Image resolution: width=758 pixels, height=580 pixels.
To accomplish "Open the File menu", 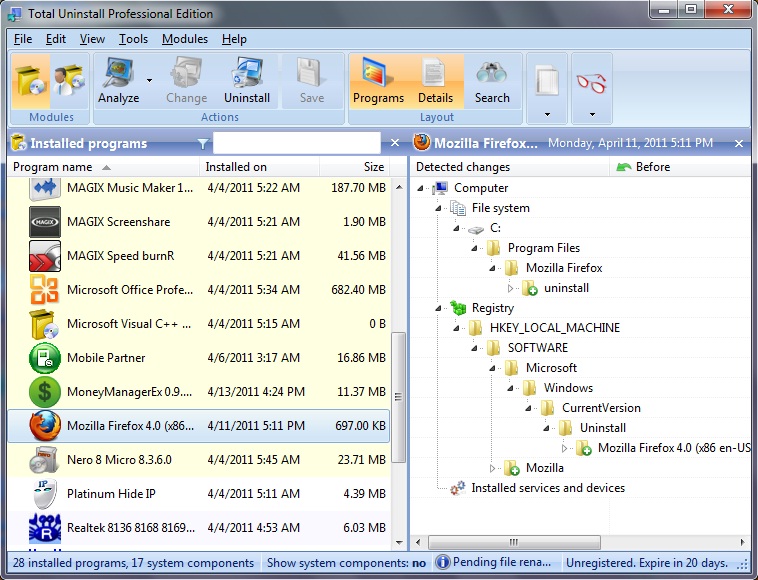I will 23,39.
